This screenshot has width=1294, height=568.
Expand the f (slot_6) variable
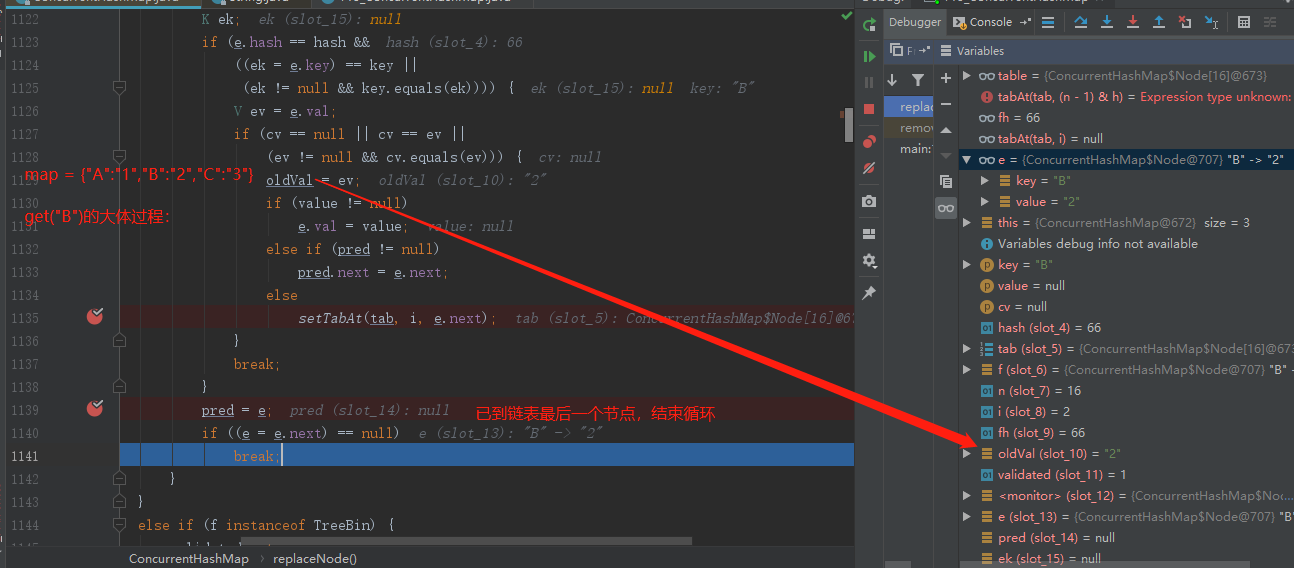click(967, 370)
